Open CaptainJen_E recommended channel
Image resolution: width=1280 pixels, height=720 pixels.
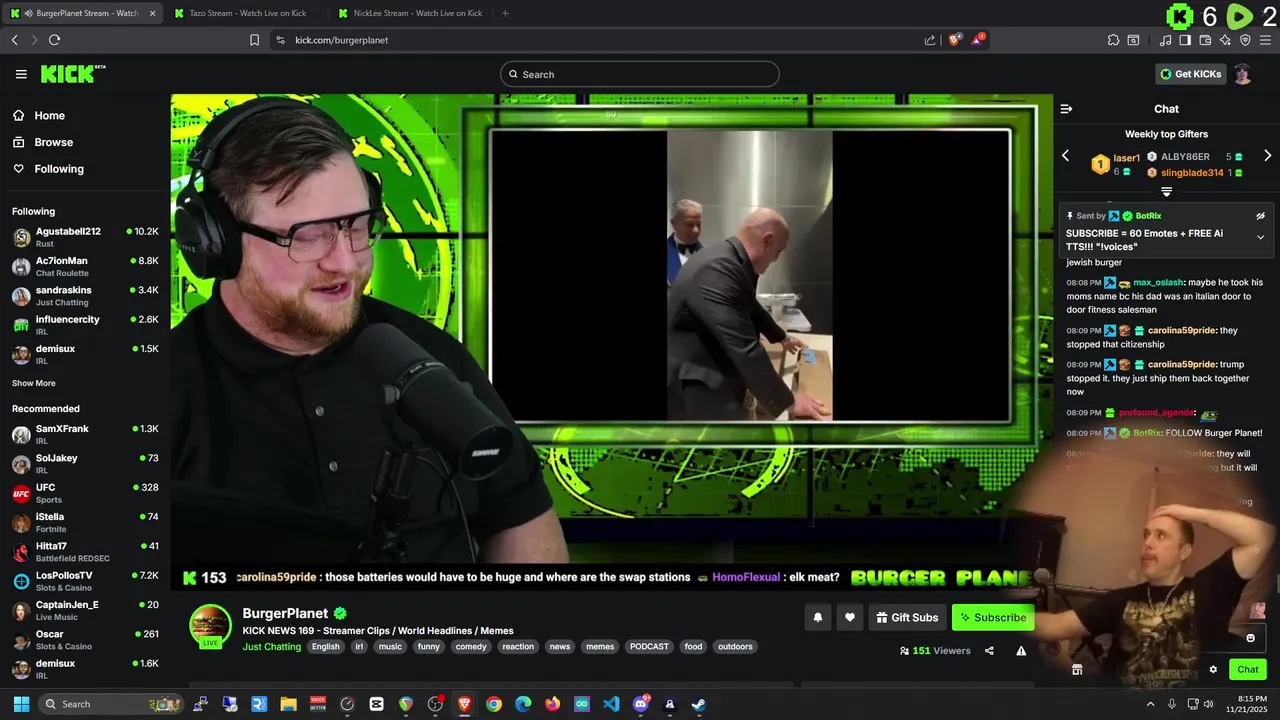click(85, 610)
